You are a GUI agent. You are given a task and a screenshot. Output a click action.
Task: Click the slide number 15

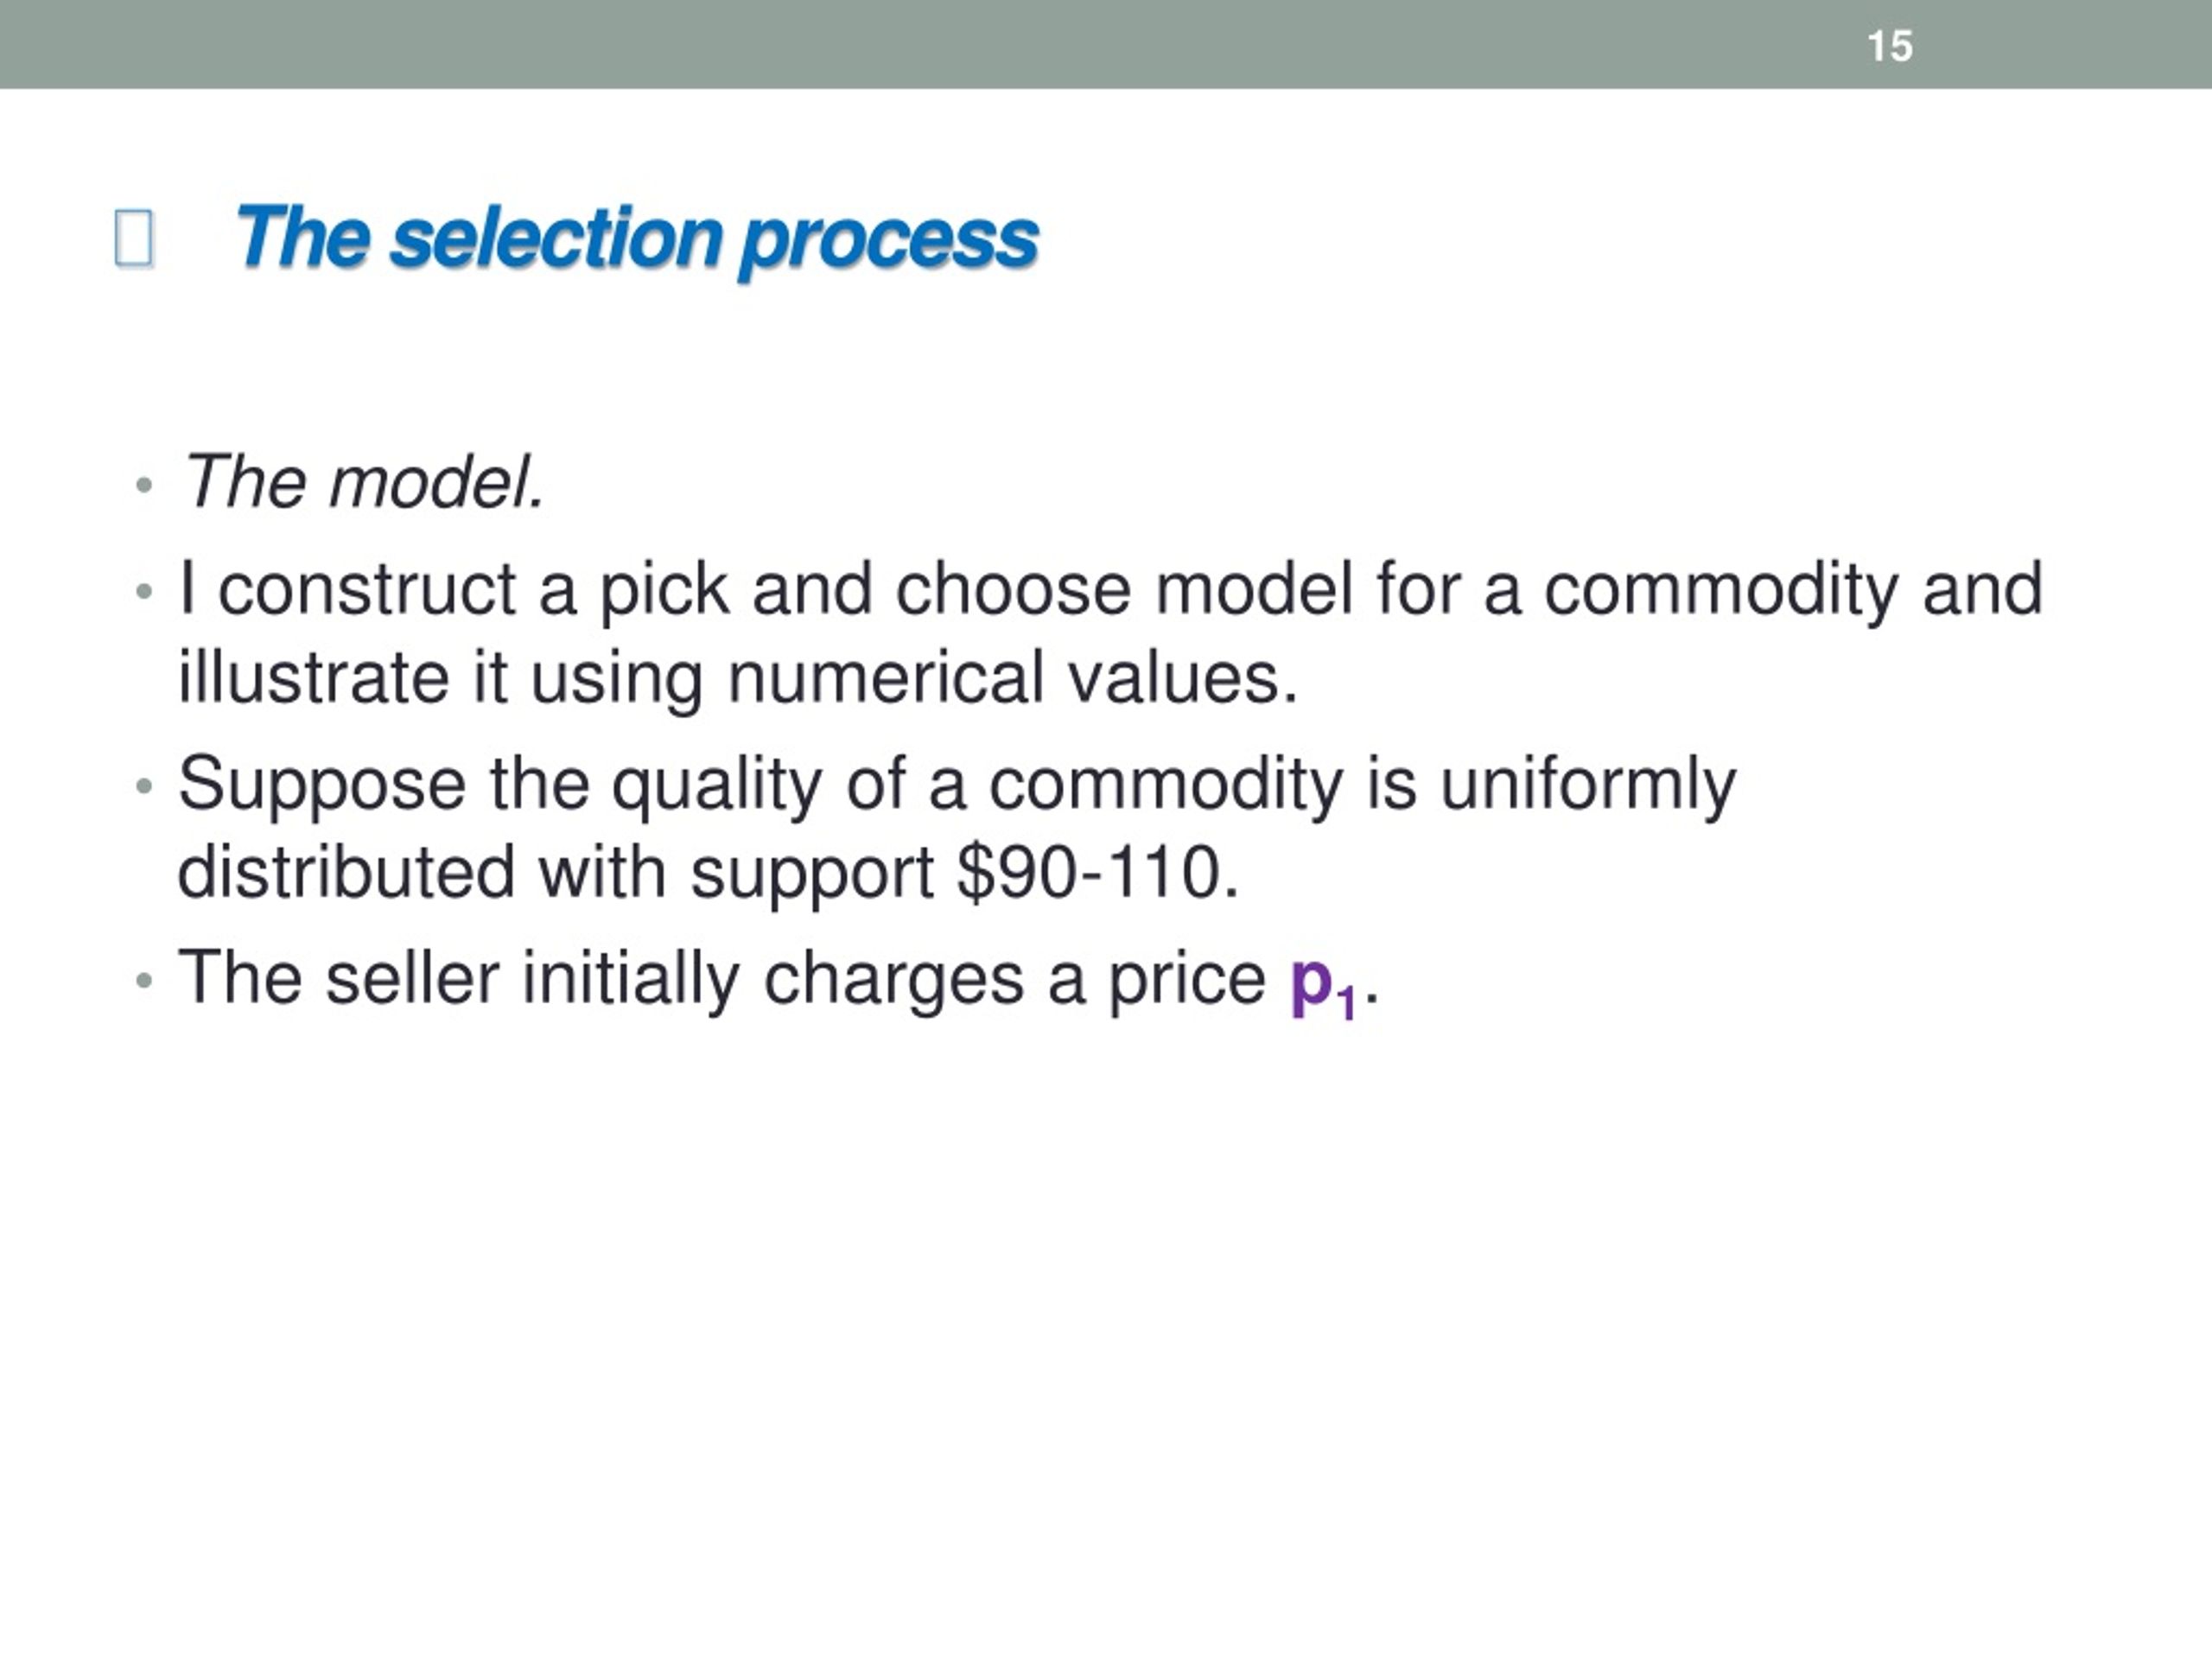[x=1890, y=47]
